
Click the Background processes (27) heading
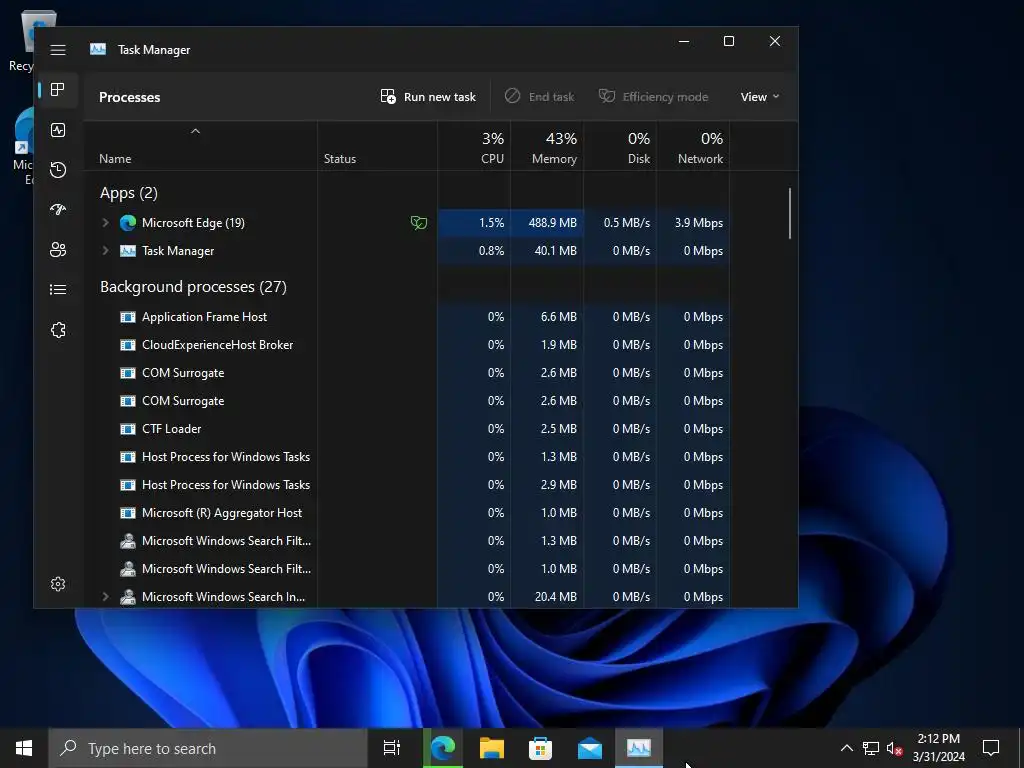click(x=193, y=287)
